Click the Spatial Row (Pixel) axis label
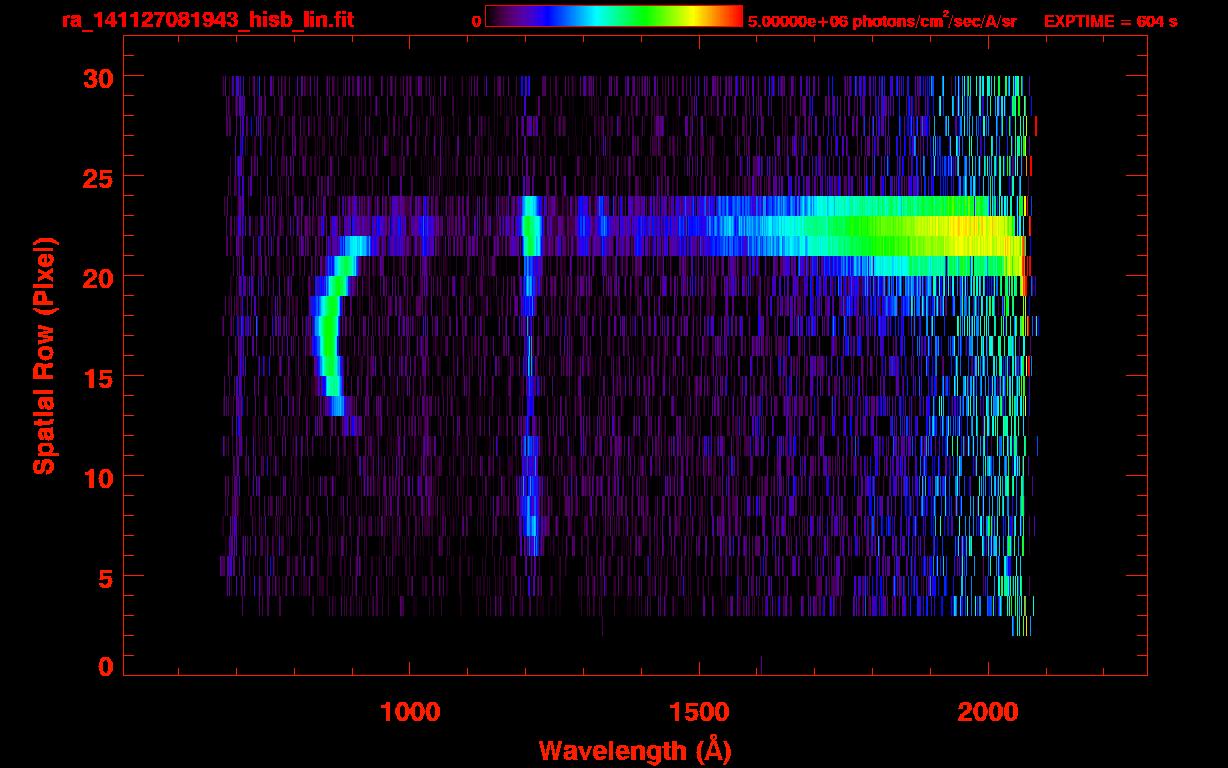Image resolution: width=1228 pixels, height=768 pixels. pyautogui.click(x=44, y=355)
